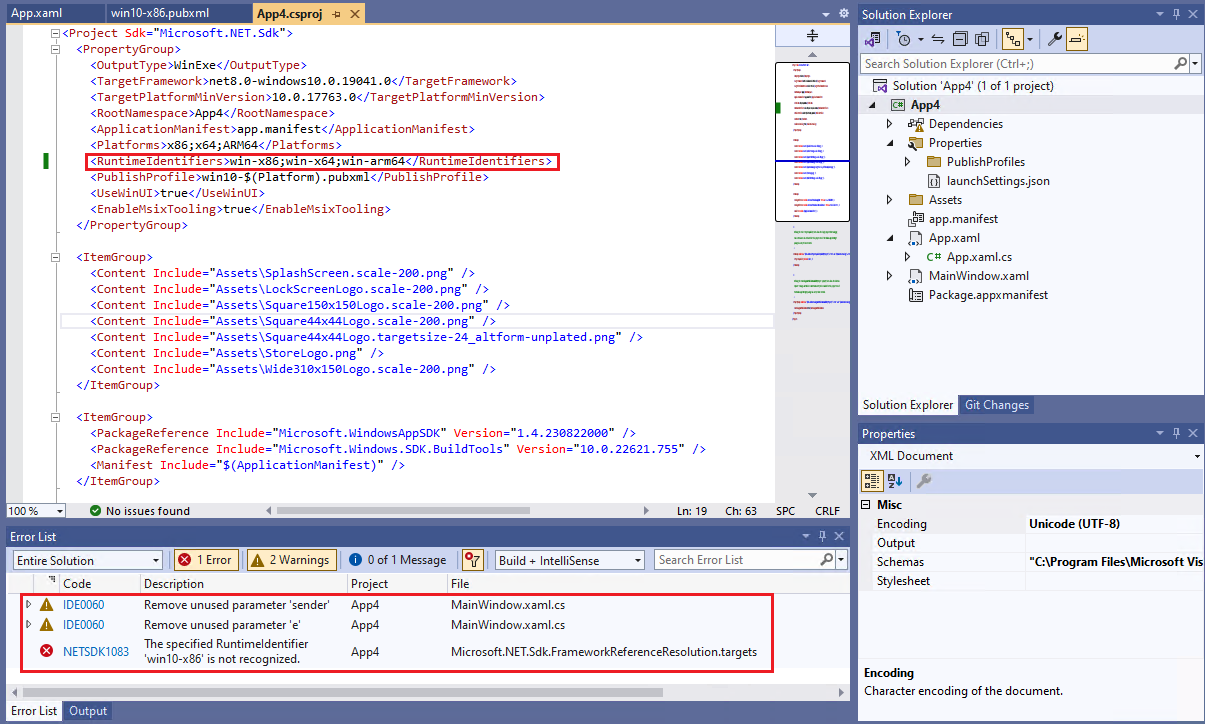Switch to the Git Changes tab
The width and height of the screenshot is (1205, 724).
click(x=996, y=405)
